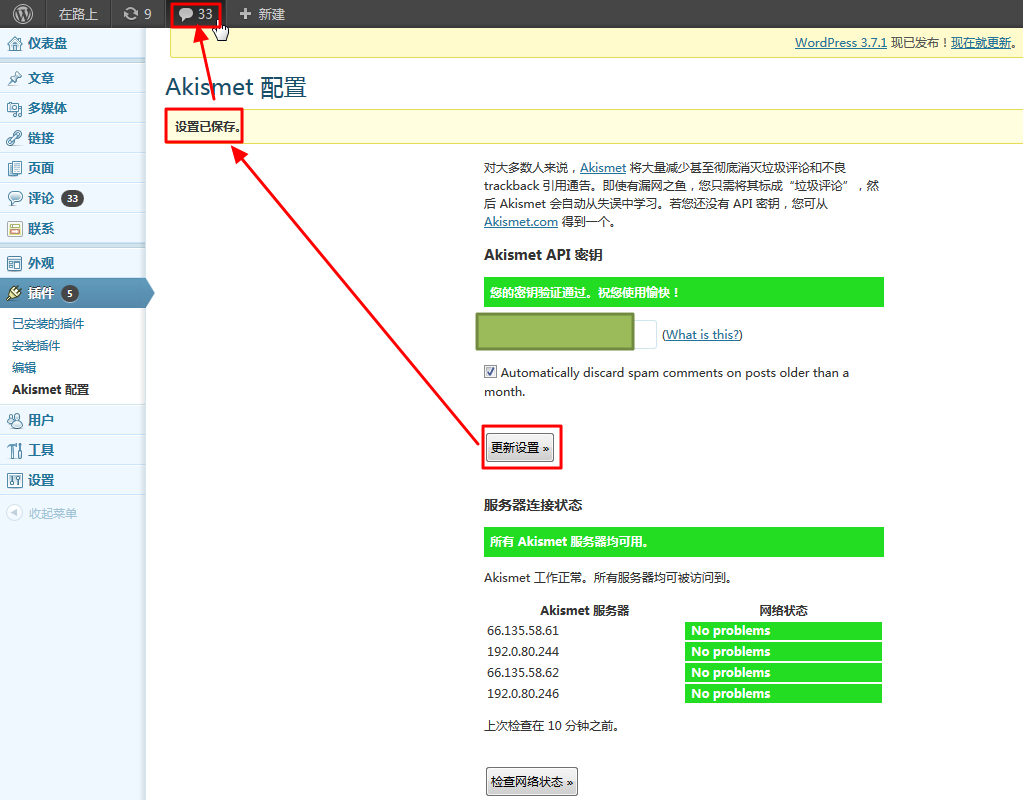Click the 仪表盘 home icon
This screenshot has height=800, width=1023.
coord(14,44)
